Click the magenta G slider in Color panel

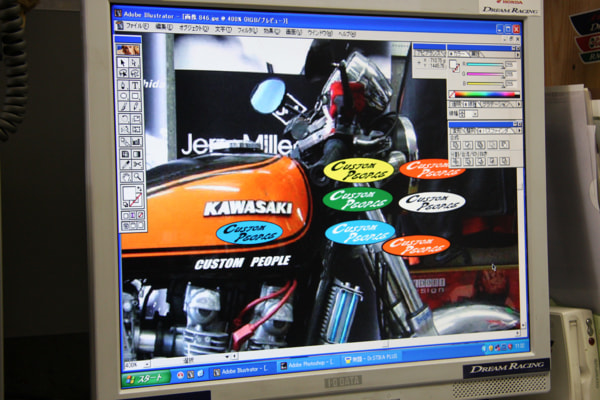[x=485, y=74]
